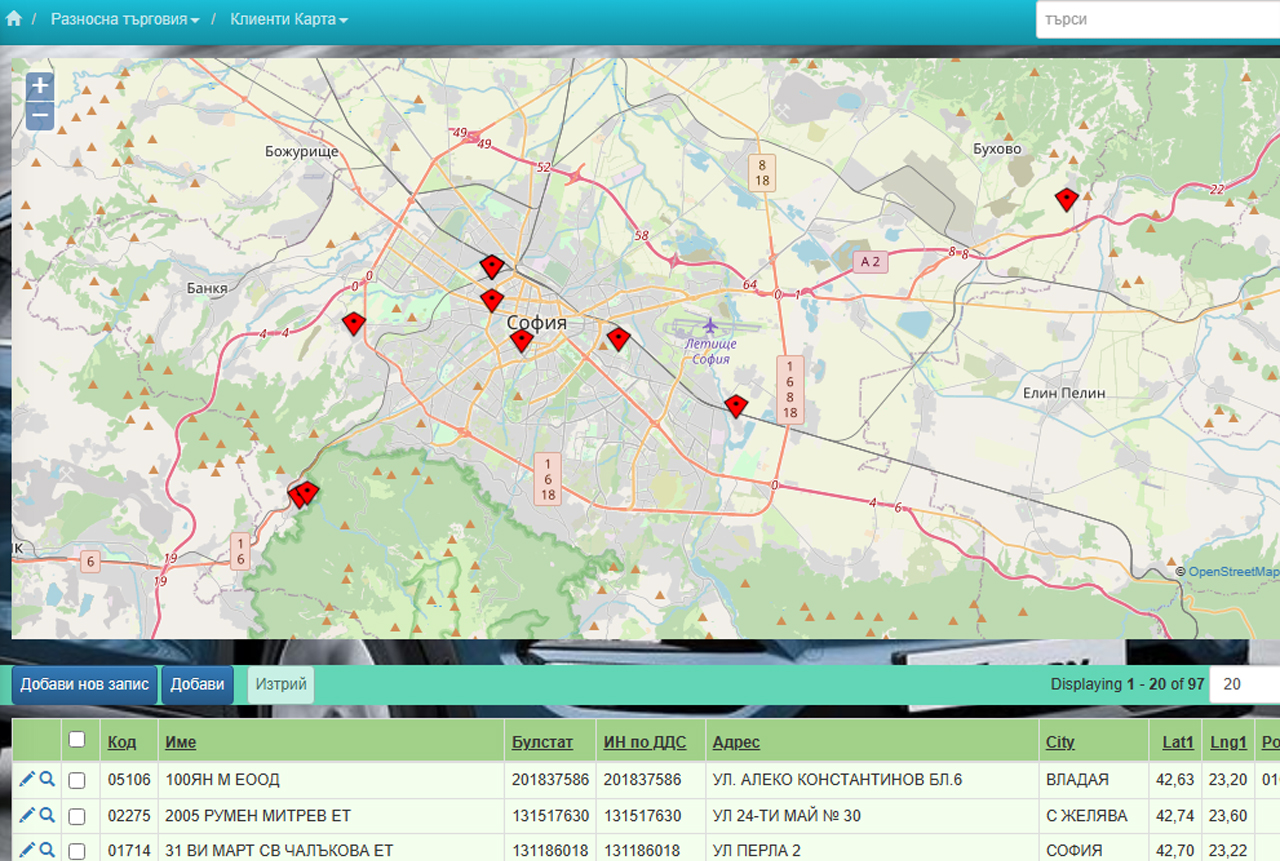This screenshot has width=1280, height=861.
Task: Toggle the select-all checkbox in table header
Action: pos(77,740)
